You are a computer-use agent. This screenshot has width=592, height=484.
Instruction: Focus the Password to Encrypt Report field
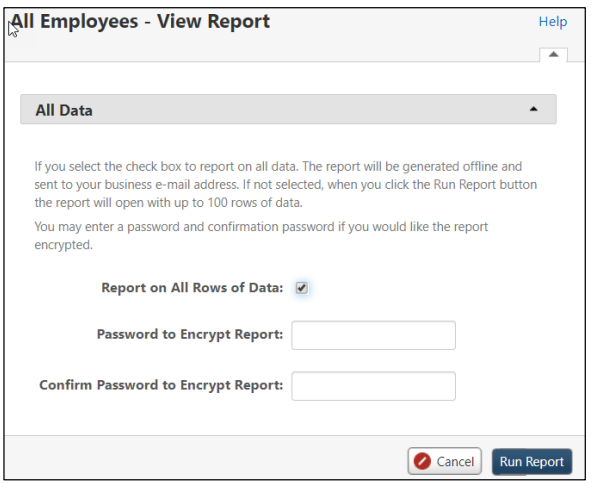373,335
